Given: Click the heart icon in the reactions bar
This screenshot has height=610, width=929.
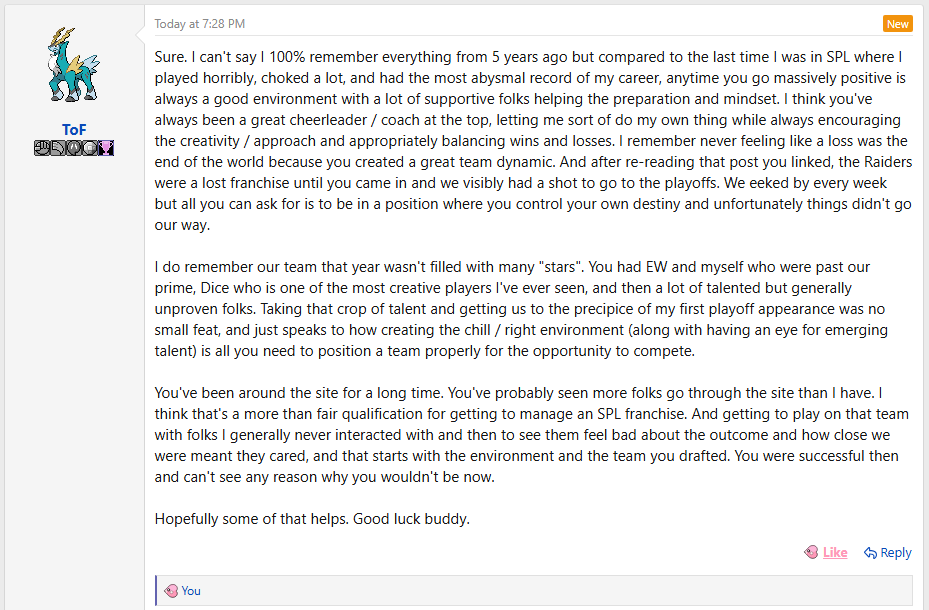Looking at the screenshot, I should [x=171, y=590].
